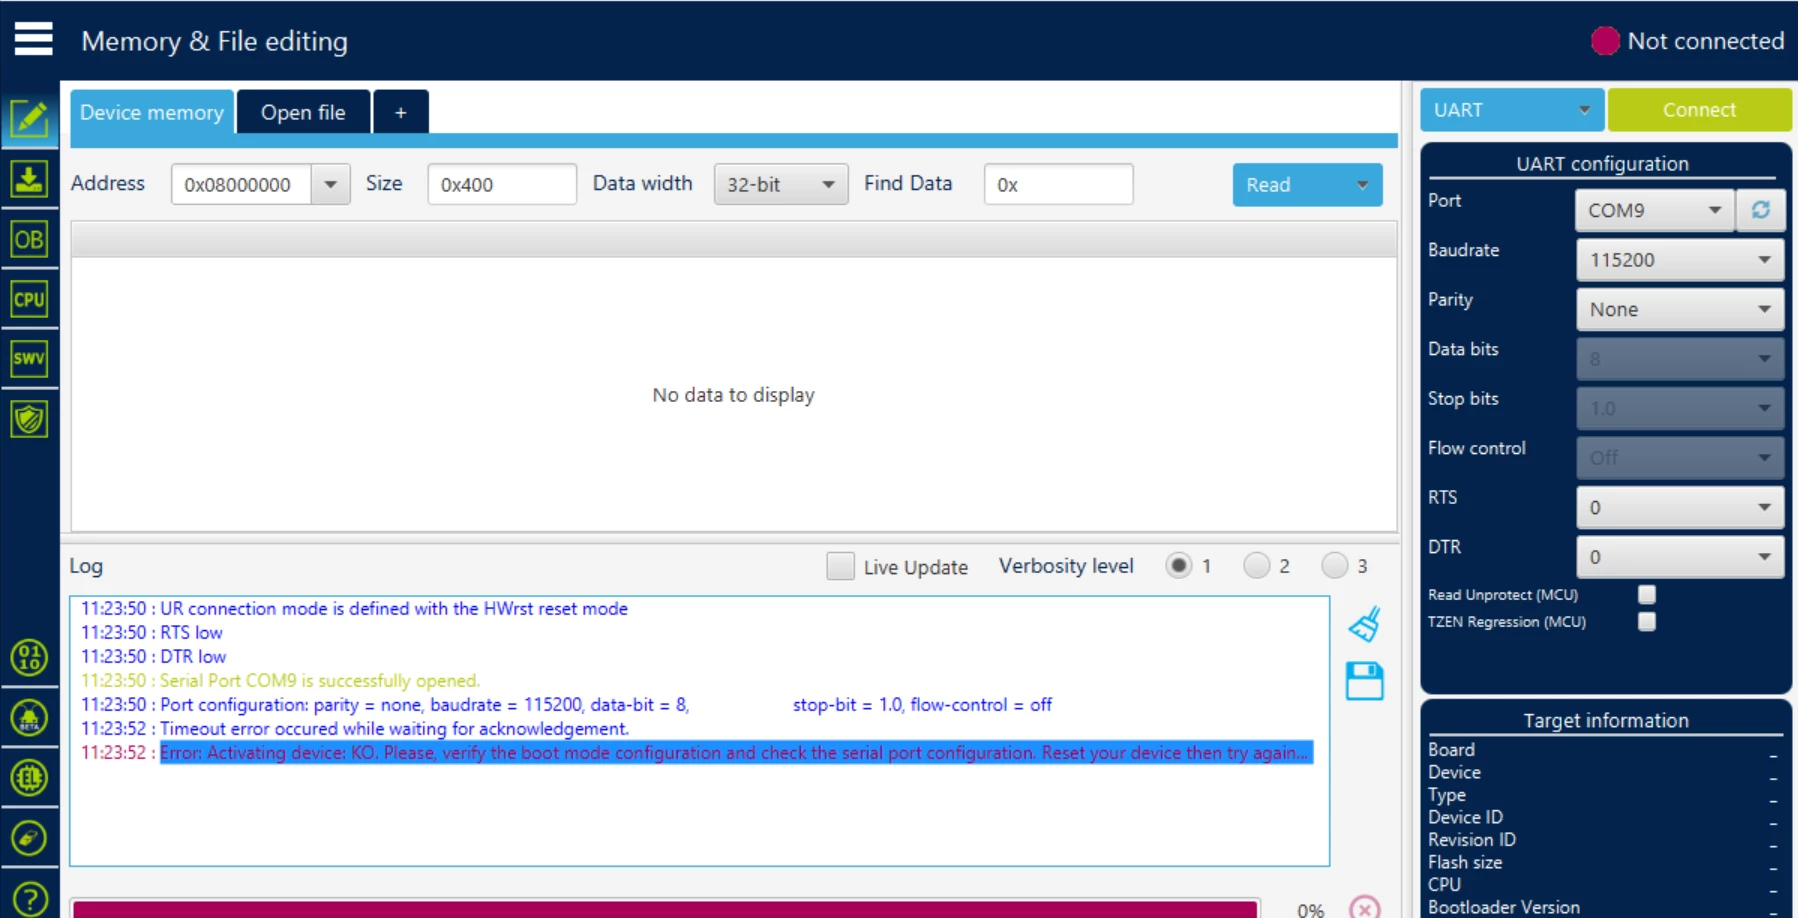Click the disabled Flow control dropdown
Screen dimensions: 1798x918
[x=1680, y=458]
